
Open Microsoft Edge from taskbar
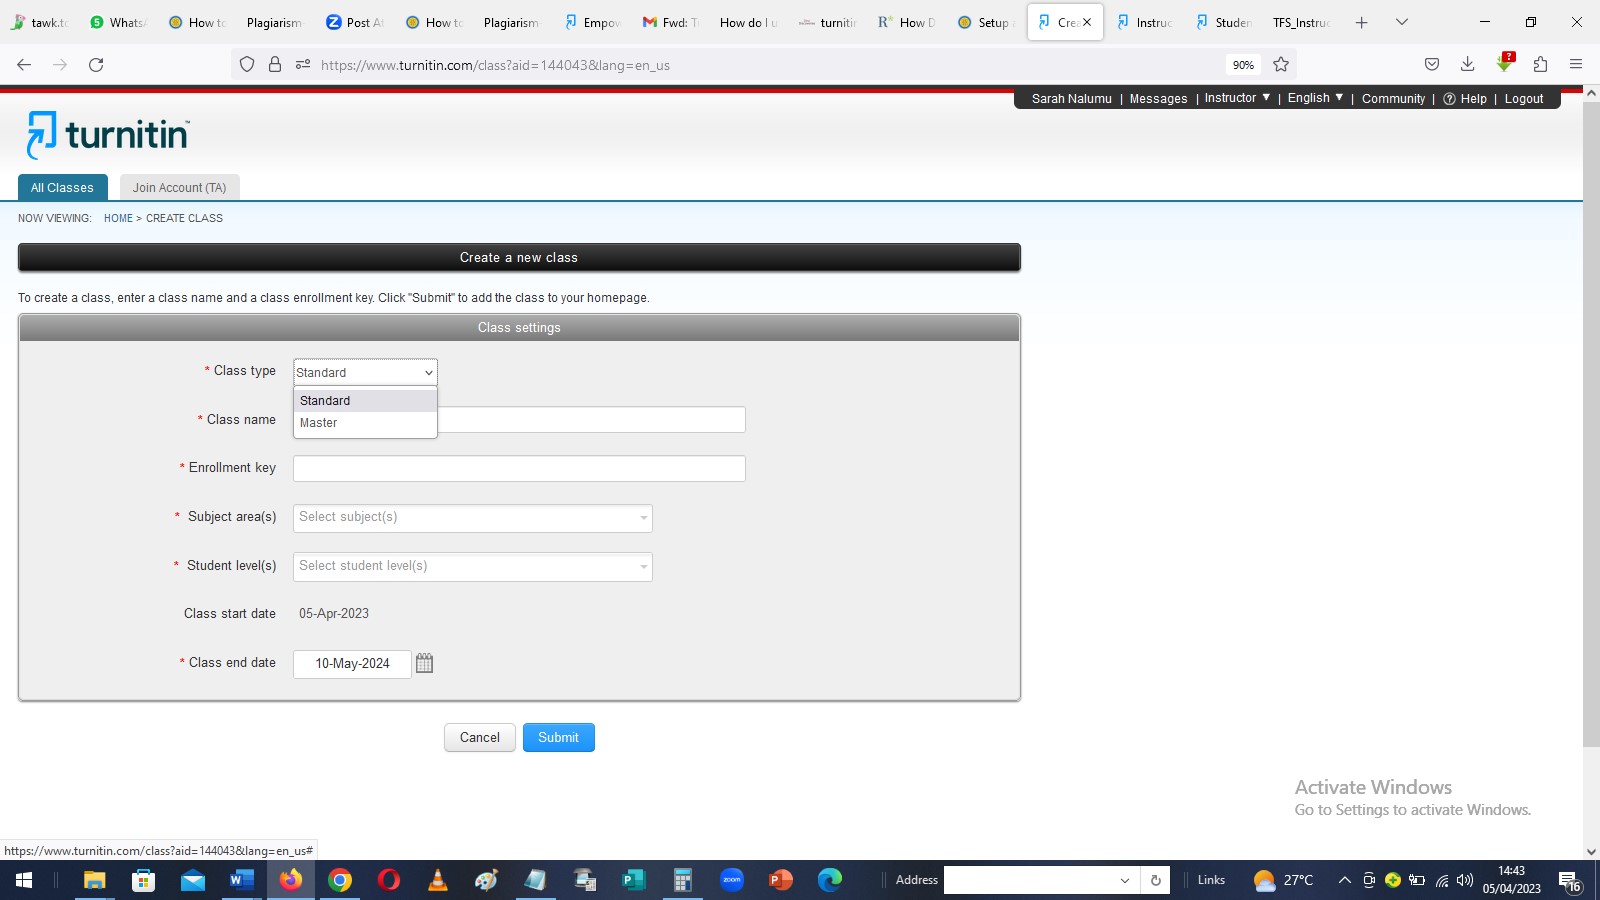click(830, 880)
